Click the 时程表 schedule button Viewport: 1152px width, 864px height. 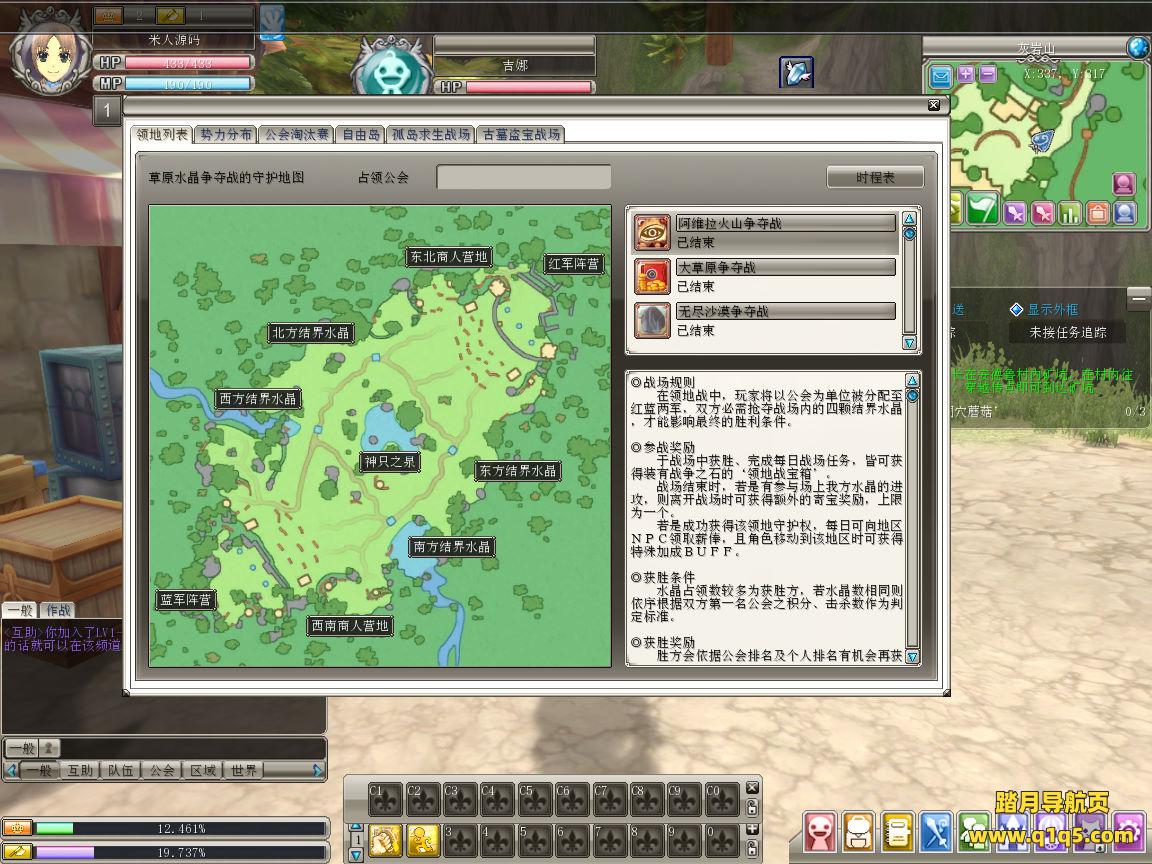pos(875,177)
